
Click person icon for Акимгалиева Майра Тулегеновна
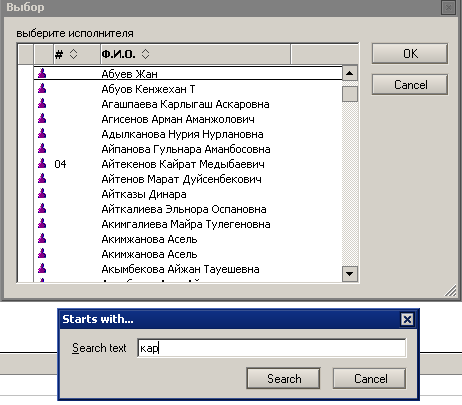42,223
